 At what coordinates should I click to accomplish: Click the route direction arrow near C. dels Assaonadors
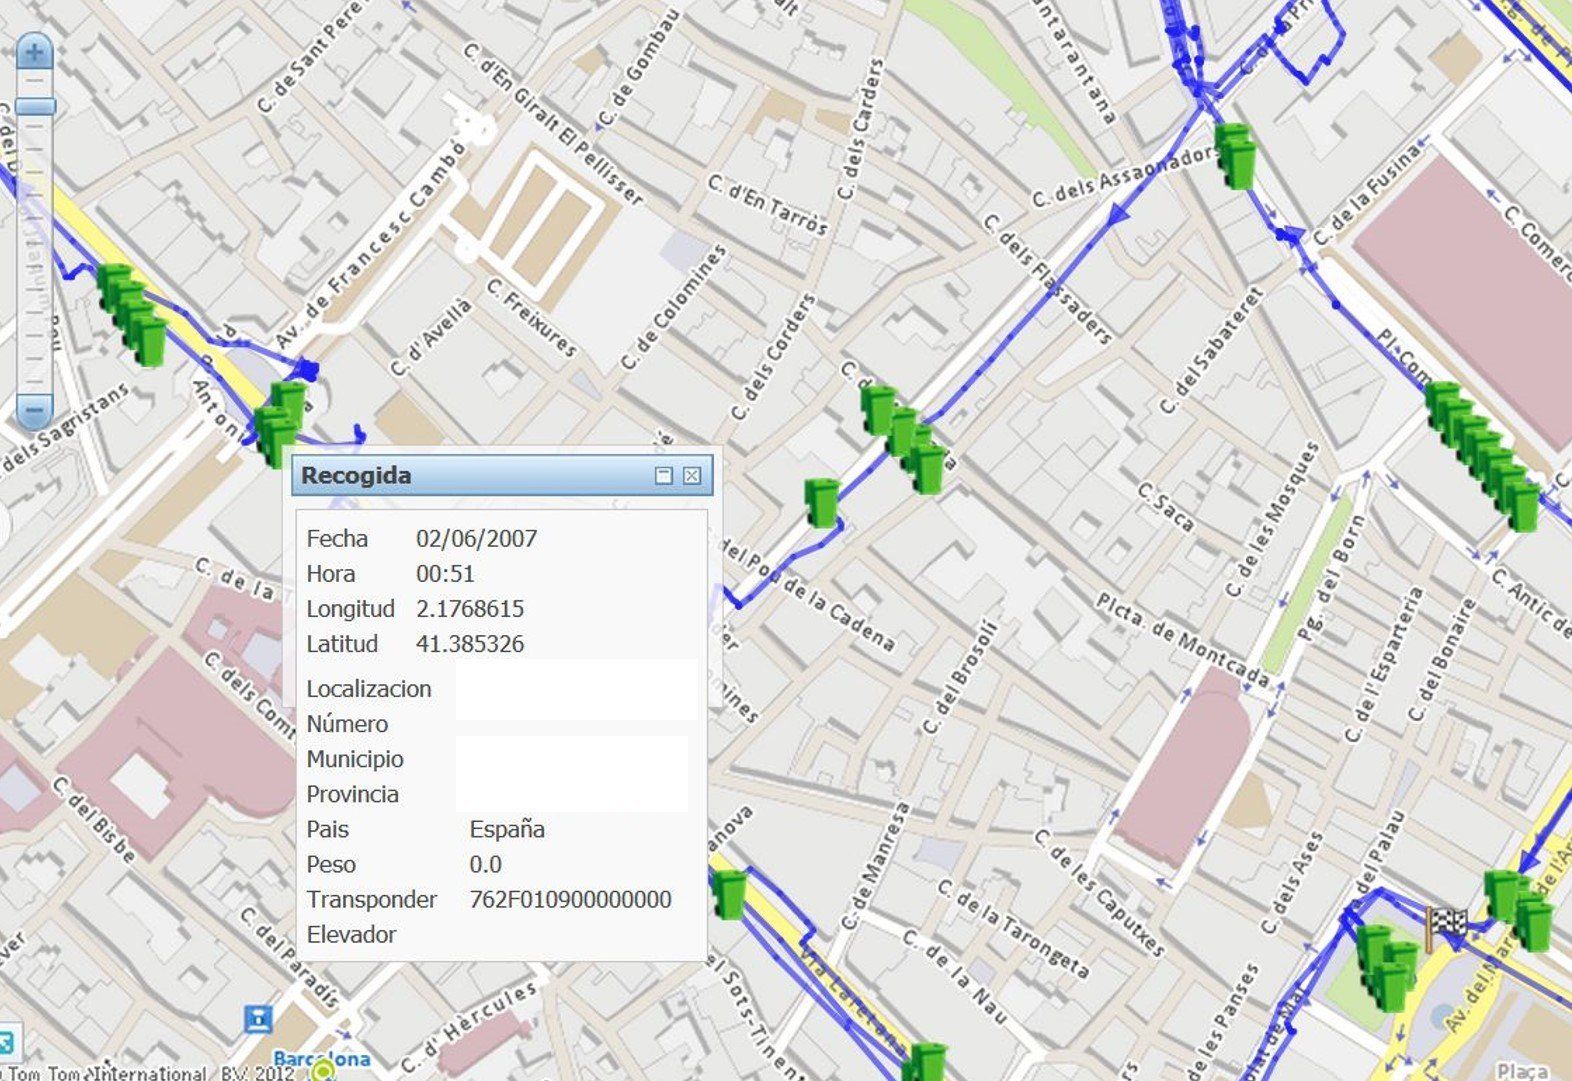tap(1118, 212)
